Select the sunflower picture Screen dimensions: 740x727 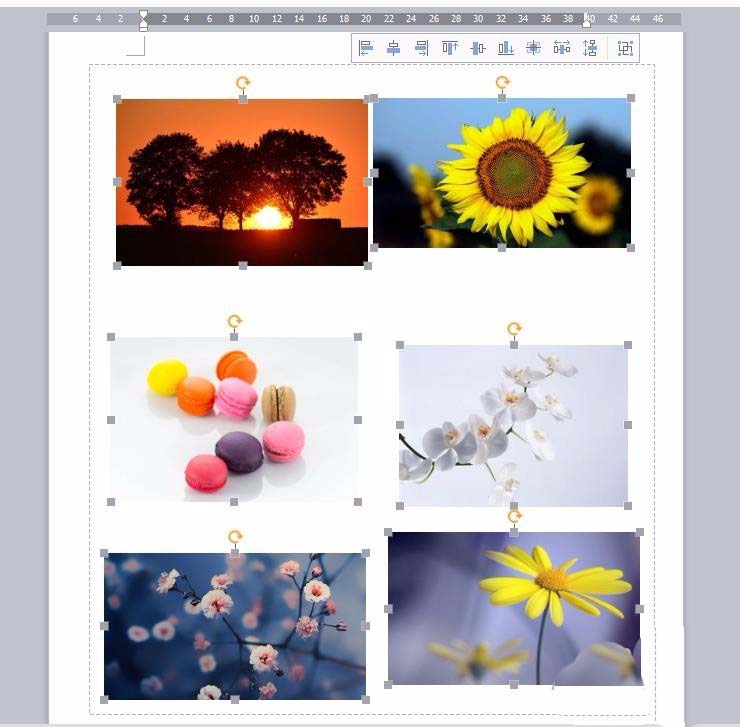(x=502, y=173)
